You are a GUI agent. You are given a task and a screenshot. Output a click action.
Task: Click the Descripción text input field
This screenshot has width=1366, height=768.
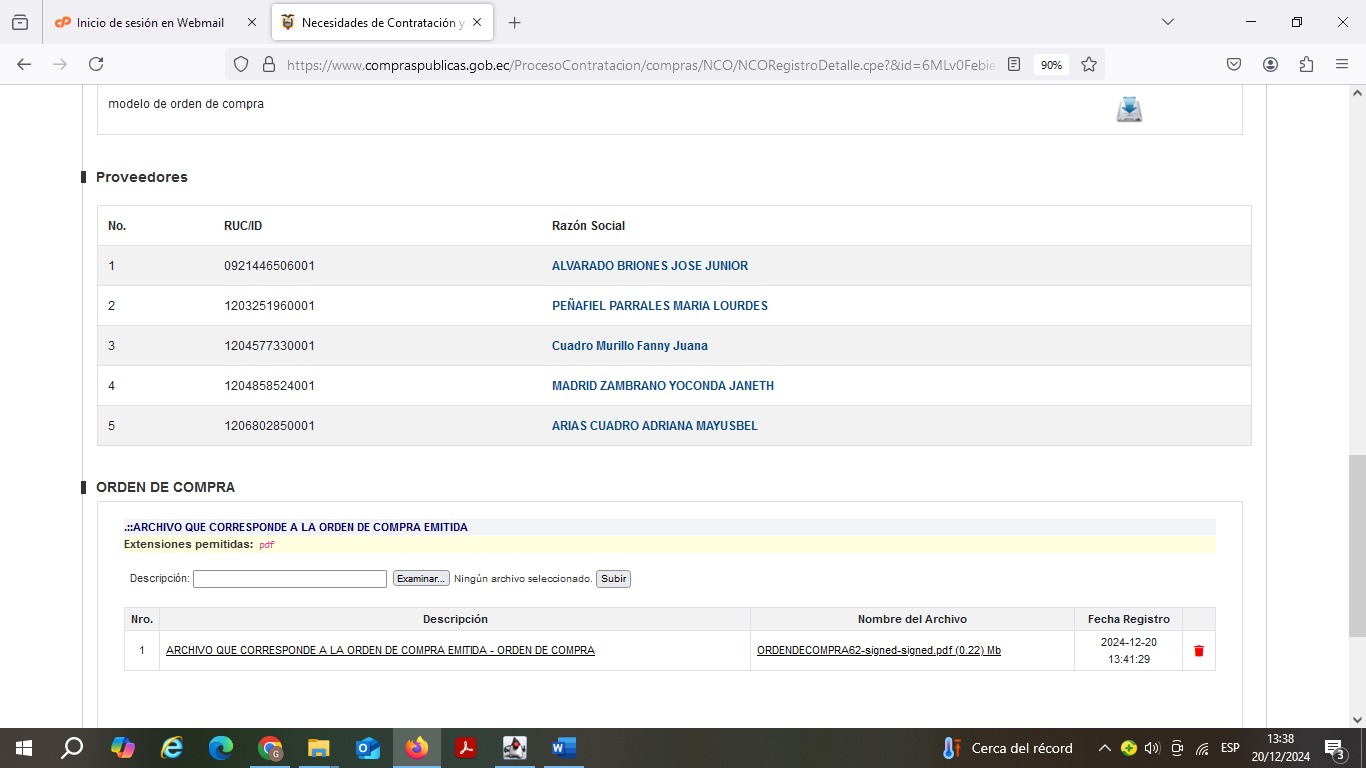(289, 579)
